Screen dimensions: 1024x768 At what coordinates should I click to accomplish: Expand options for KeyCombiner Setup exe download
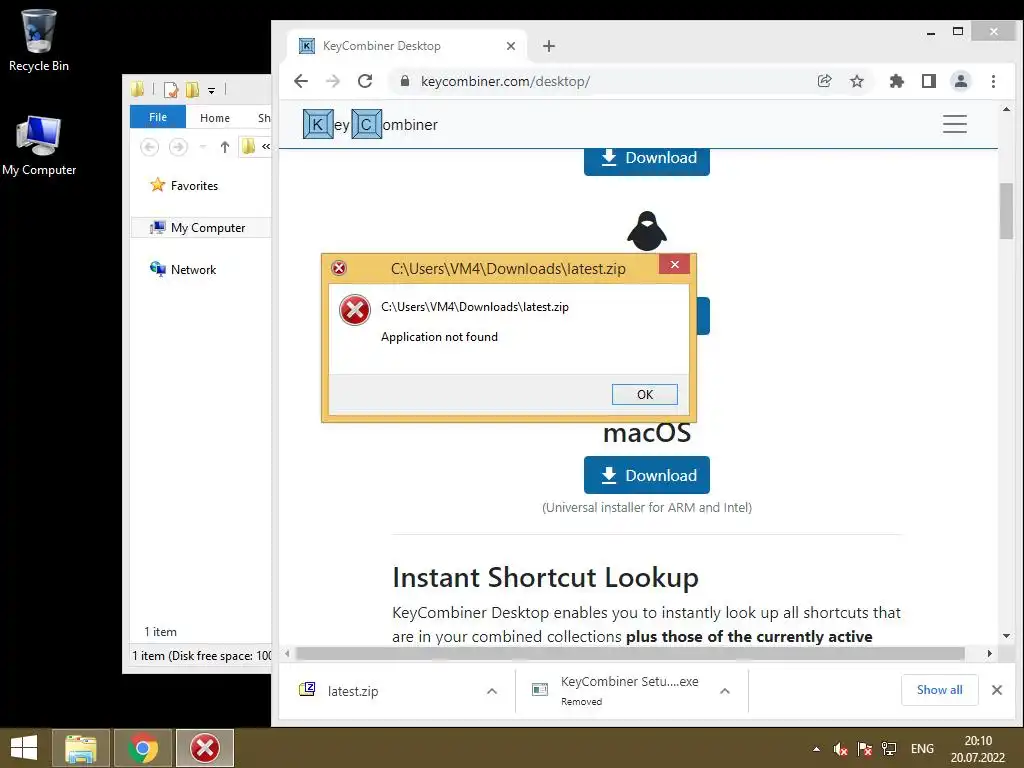click(724, 691)
